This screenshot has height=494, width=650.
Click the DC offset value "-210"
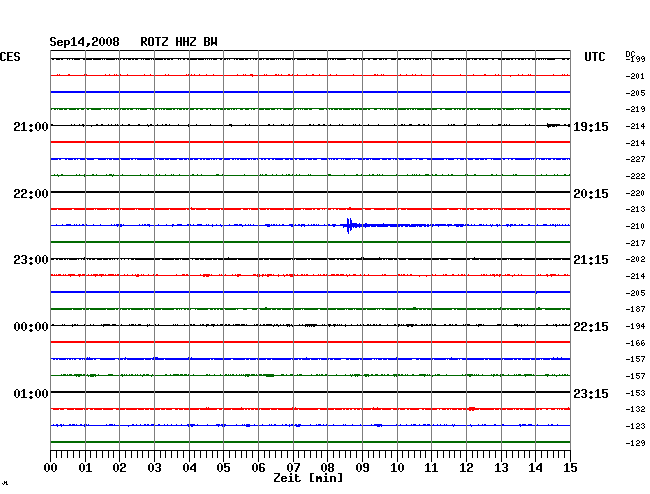point(635,226)
